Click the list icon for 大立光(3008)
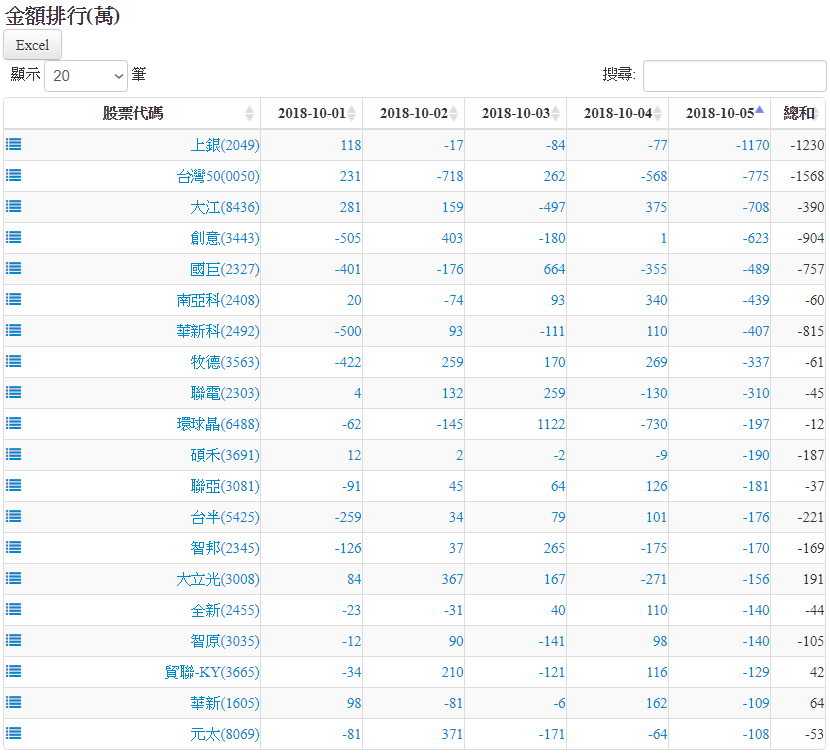The width and height of the screenshot is (830, 755). pyautogui.click(x=14, y=578)
